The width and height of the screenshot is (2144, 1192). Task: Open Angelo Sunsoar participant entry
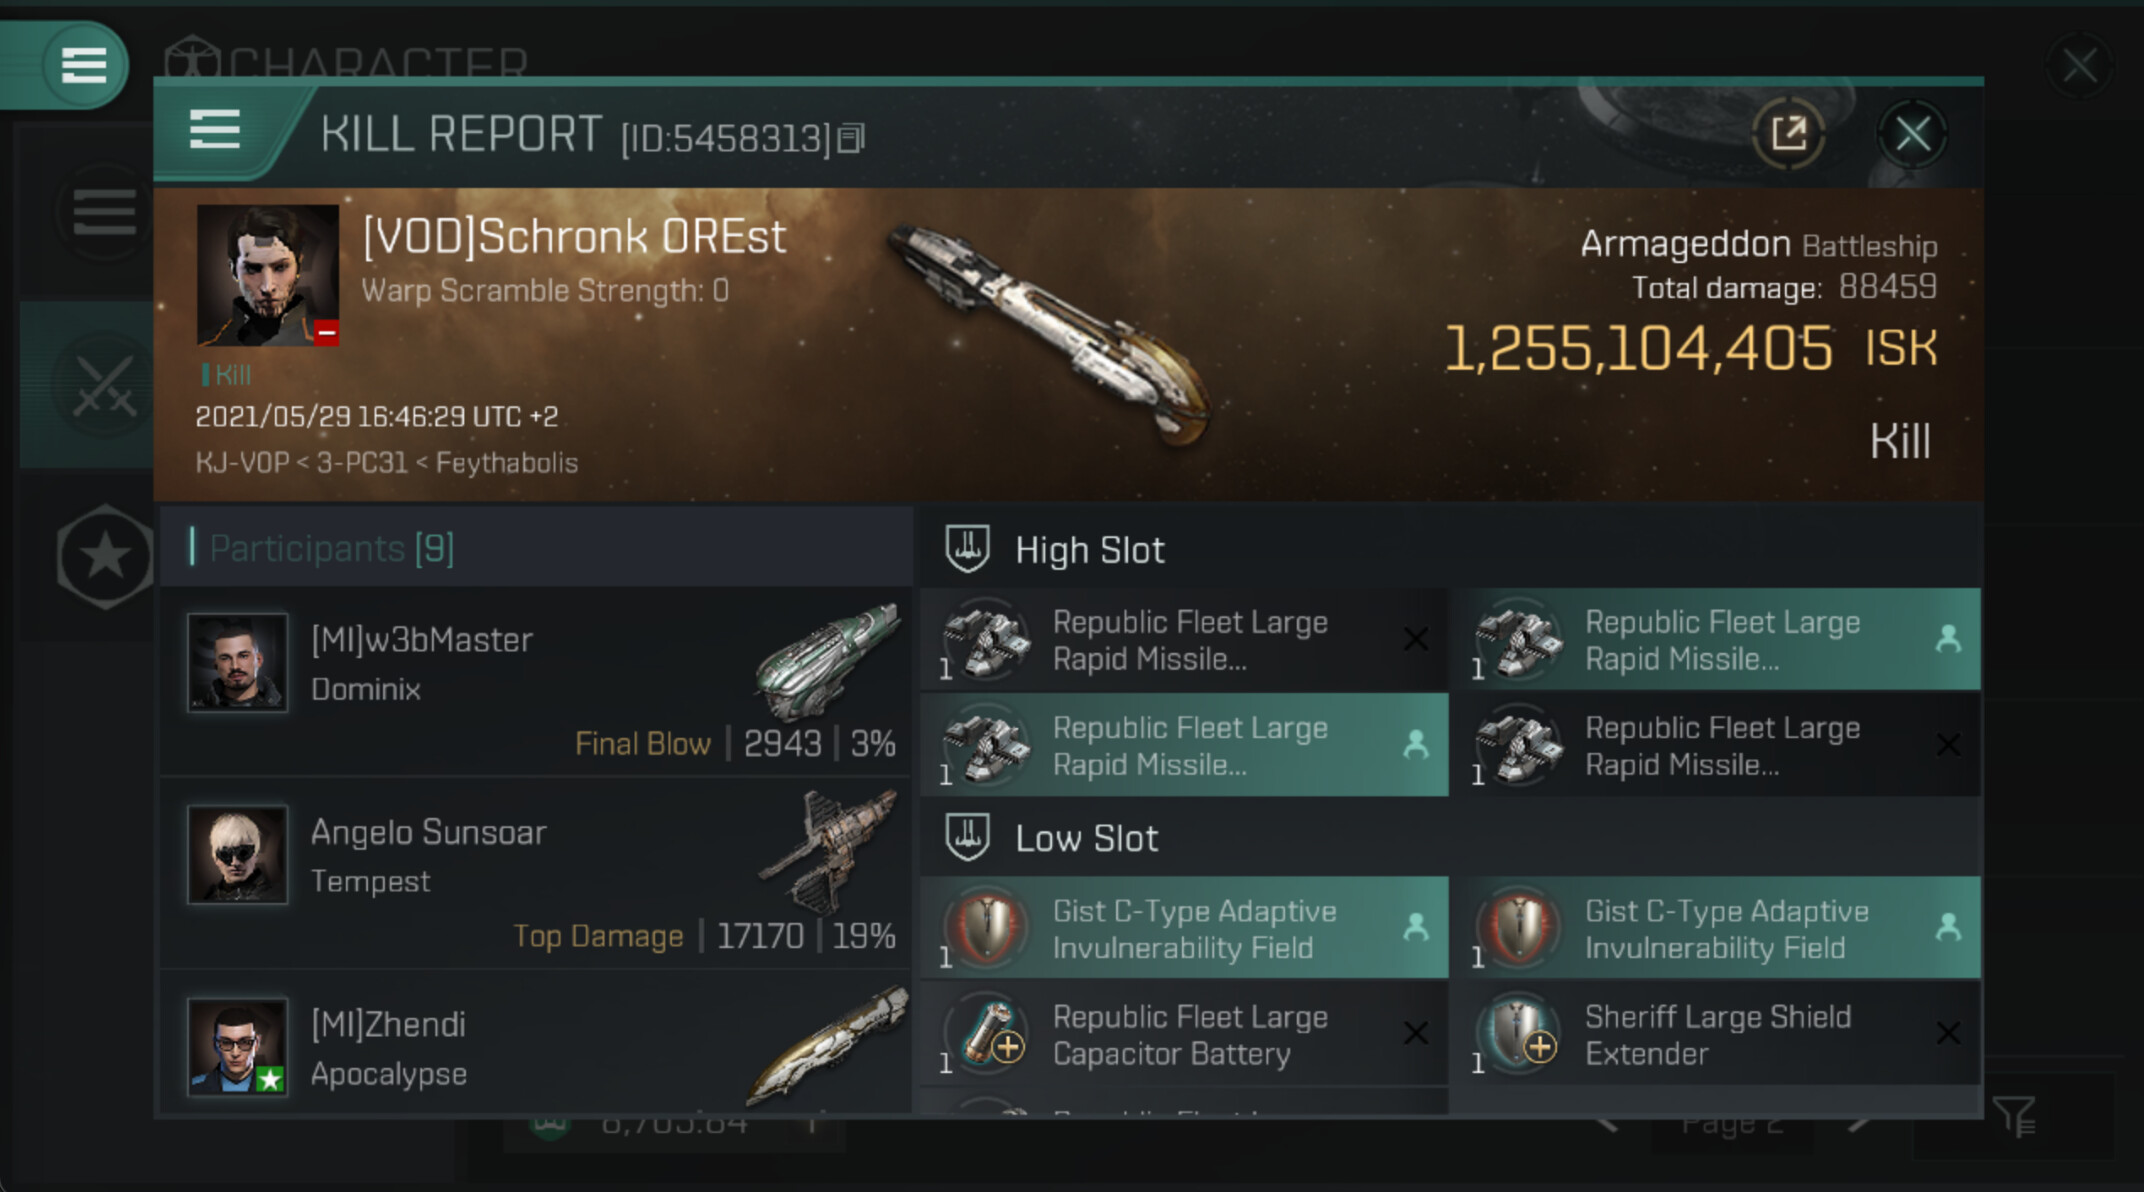[535, 873]
